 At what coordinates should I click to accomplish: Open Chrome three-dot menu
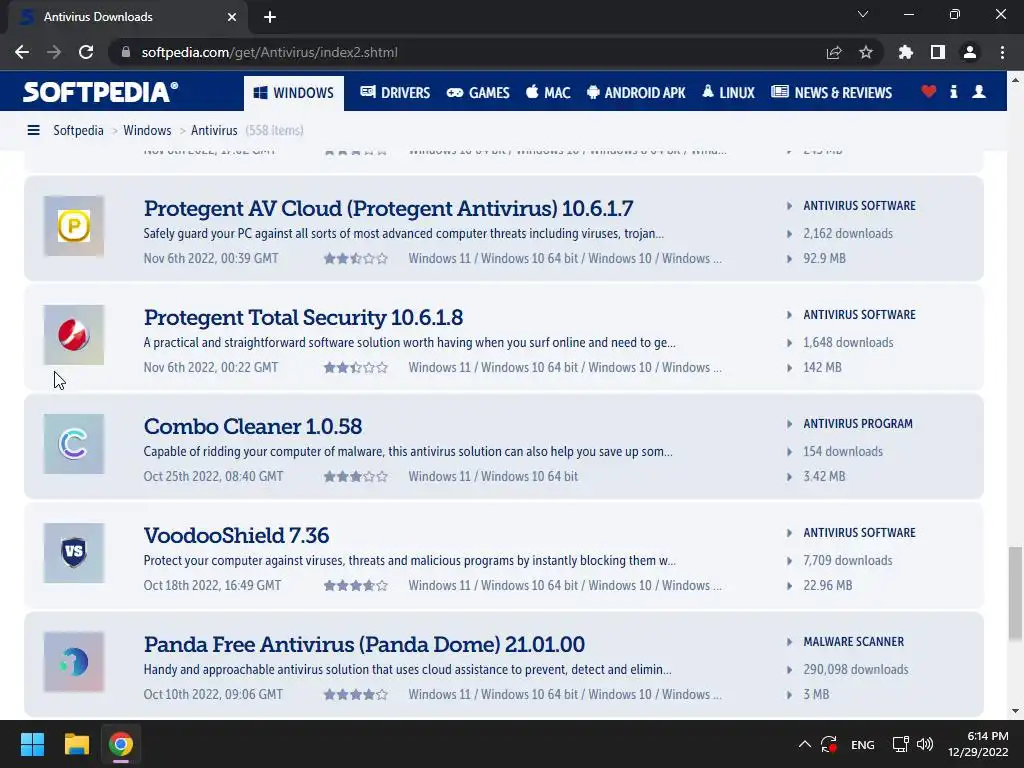click(x=1002, y=52)
